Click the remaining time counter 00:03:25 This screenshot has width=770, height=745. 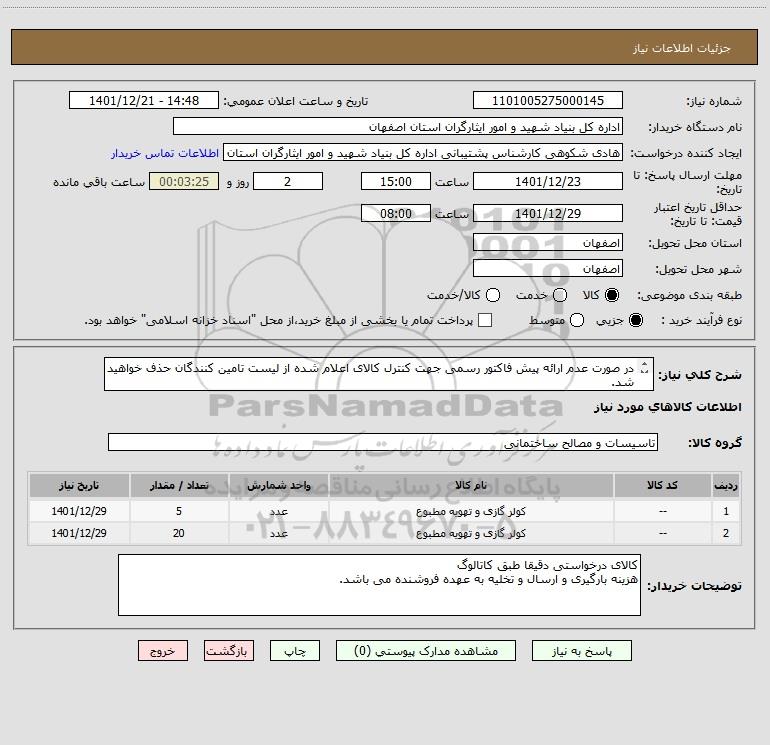click(184, 181)
